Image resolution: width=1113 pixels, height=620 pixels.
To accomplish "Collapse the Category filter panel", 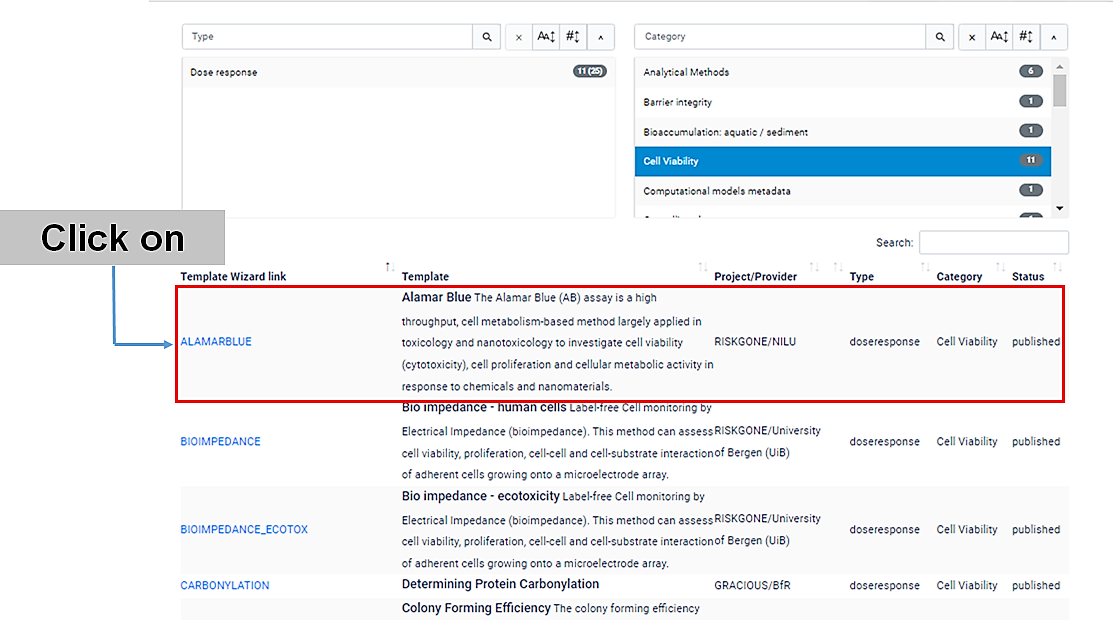I will click(x=1054, y=37).
